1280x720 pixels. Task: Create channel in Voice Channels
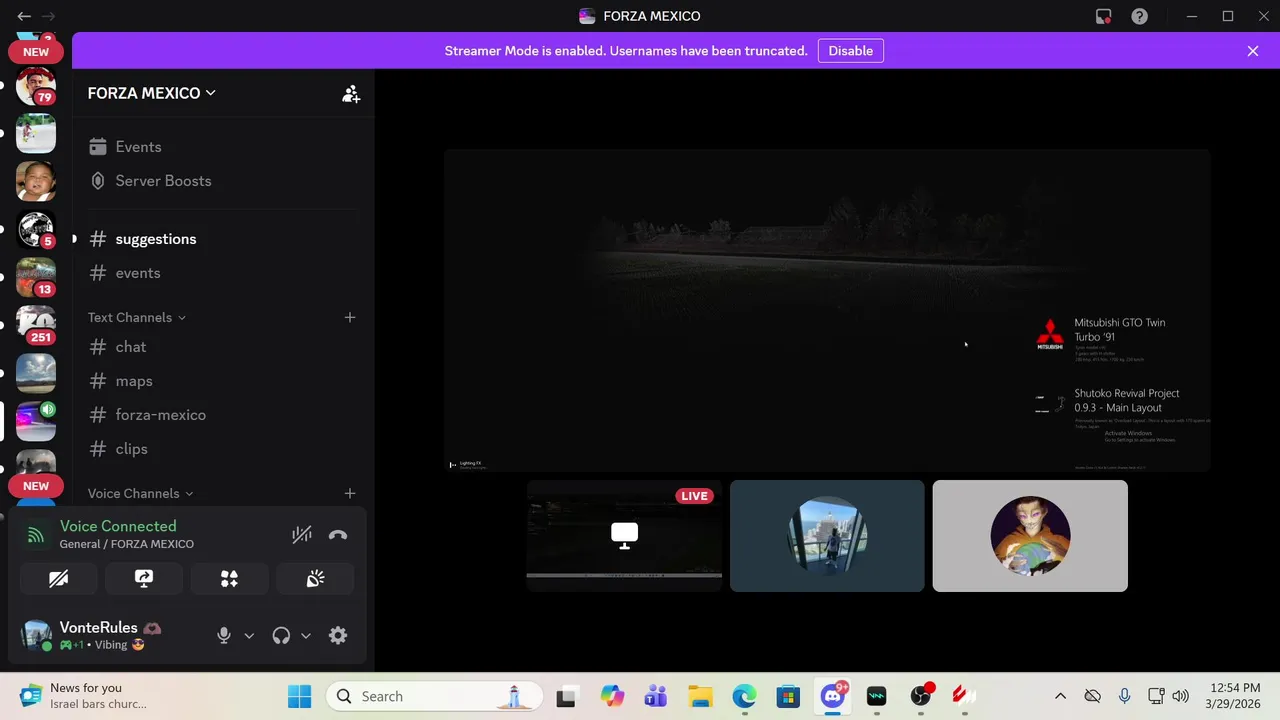click(x=350, y=493)
